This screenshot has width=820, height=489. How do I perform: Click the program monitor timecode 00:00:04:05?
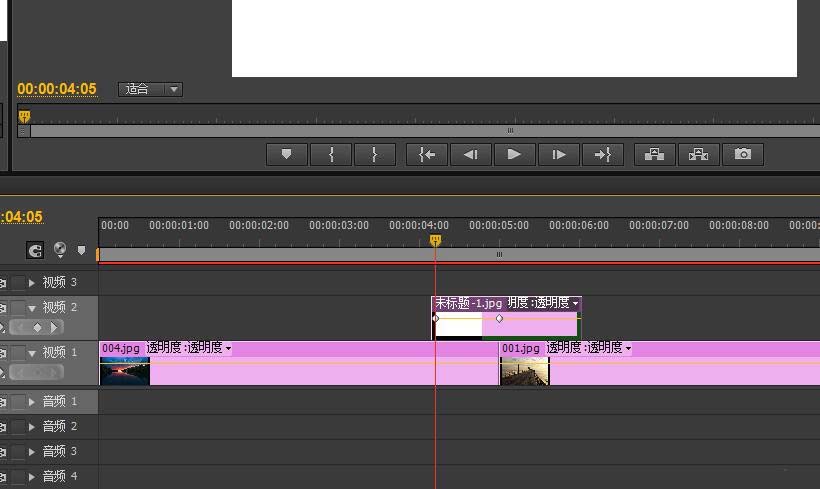point(57,89)
